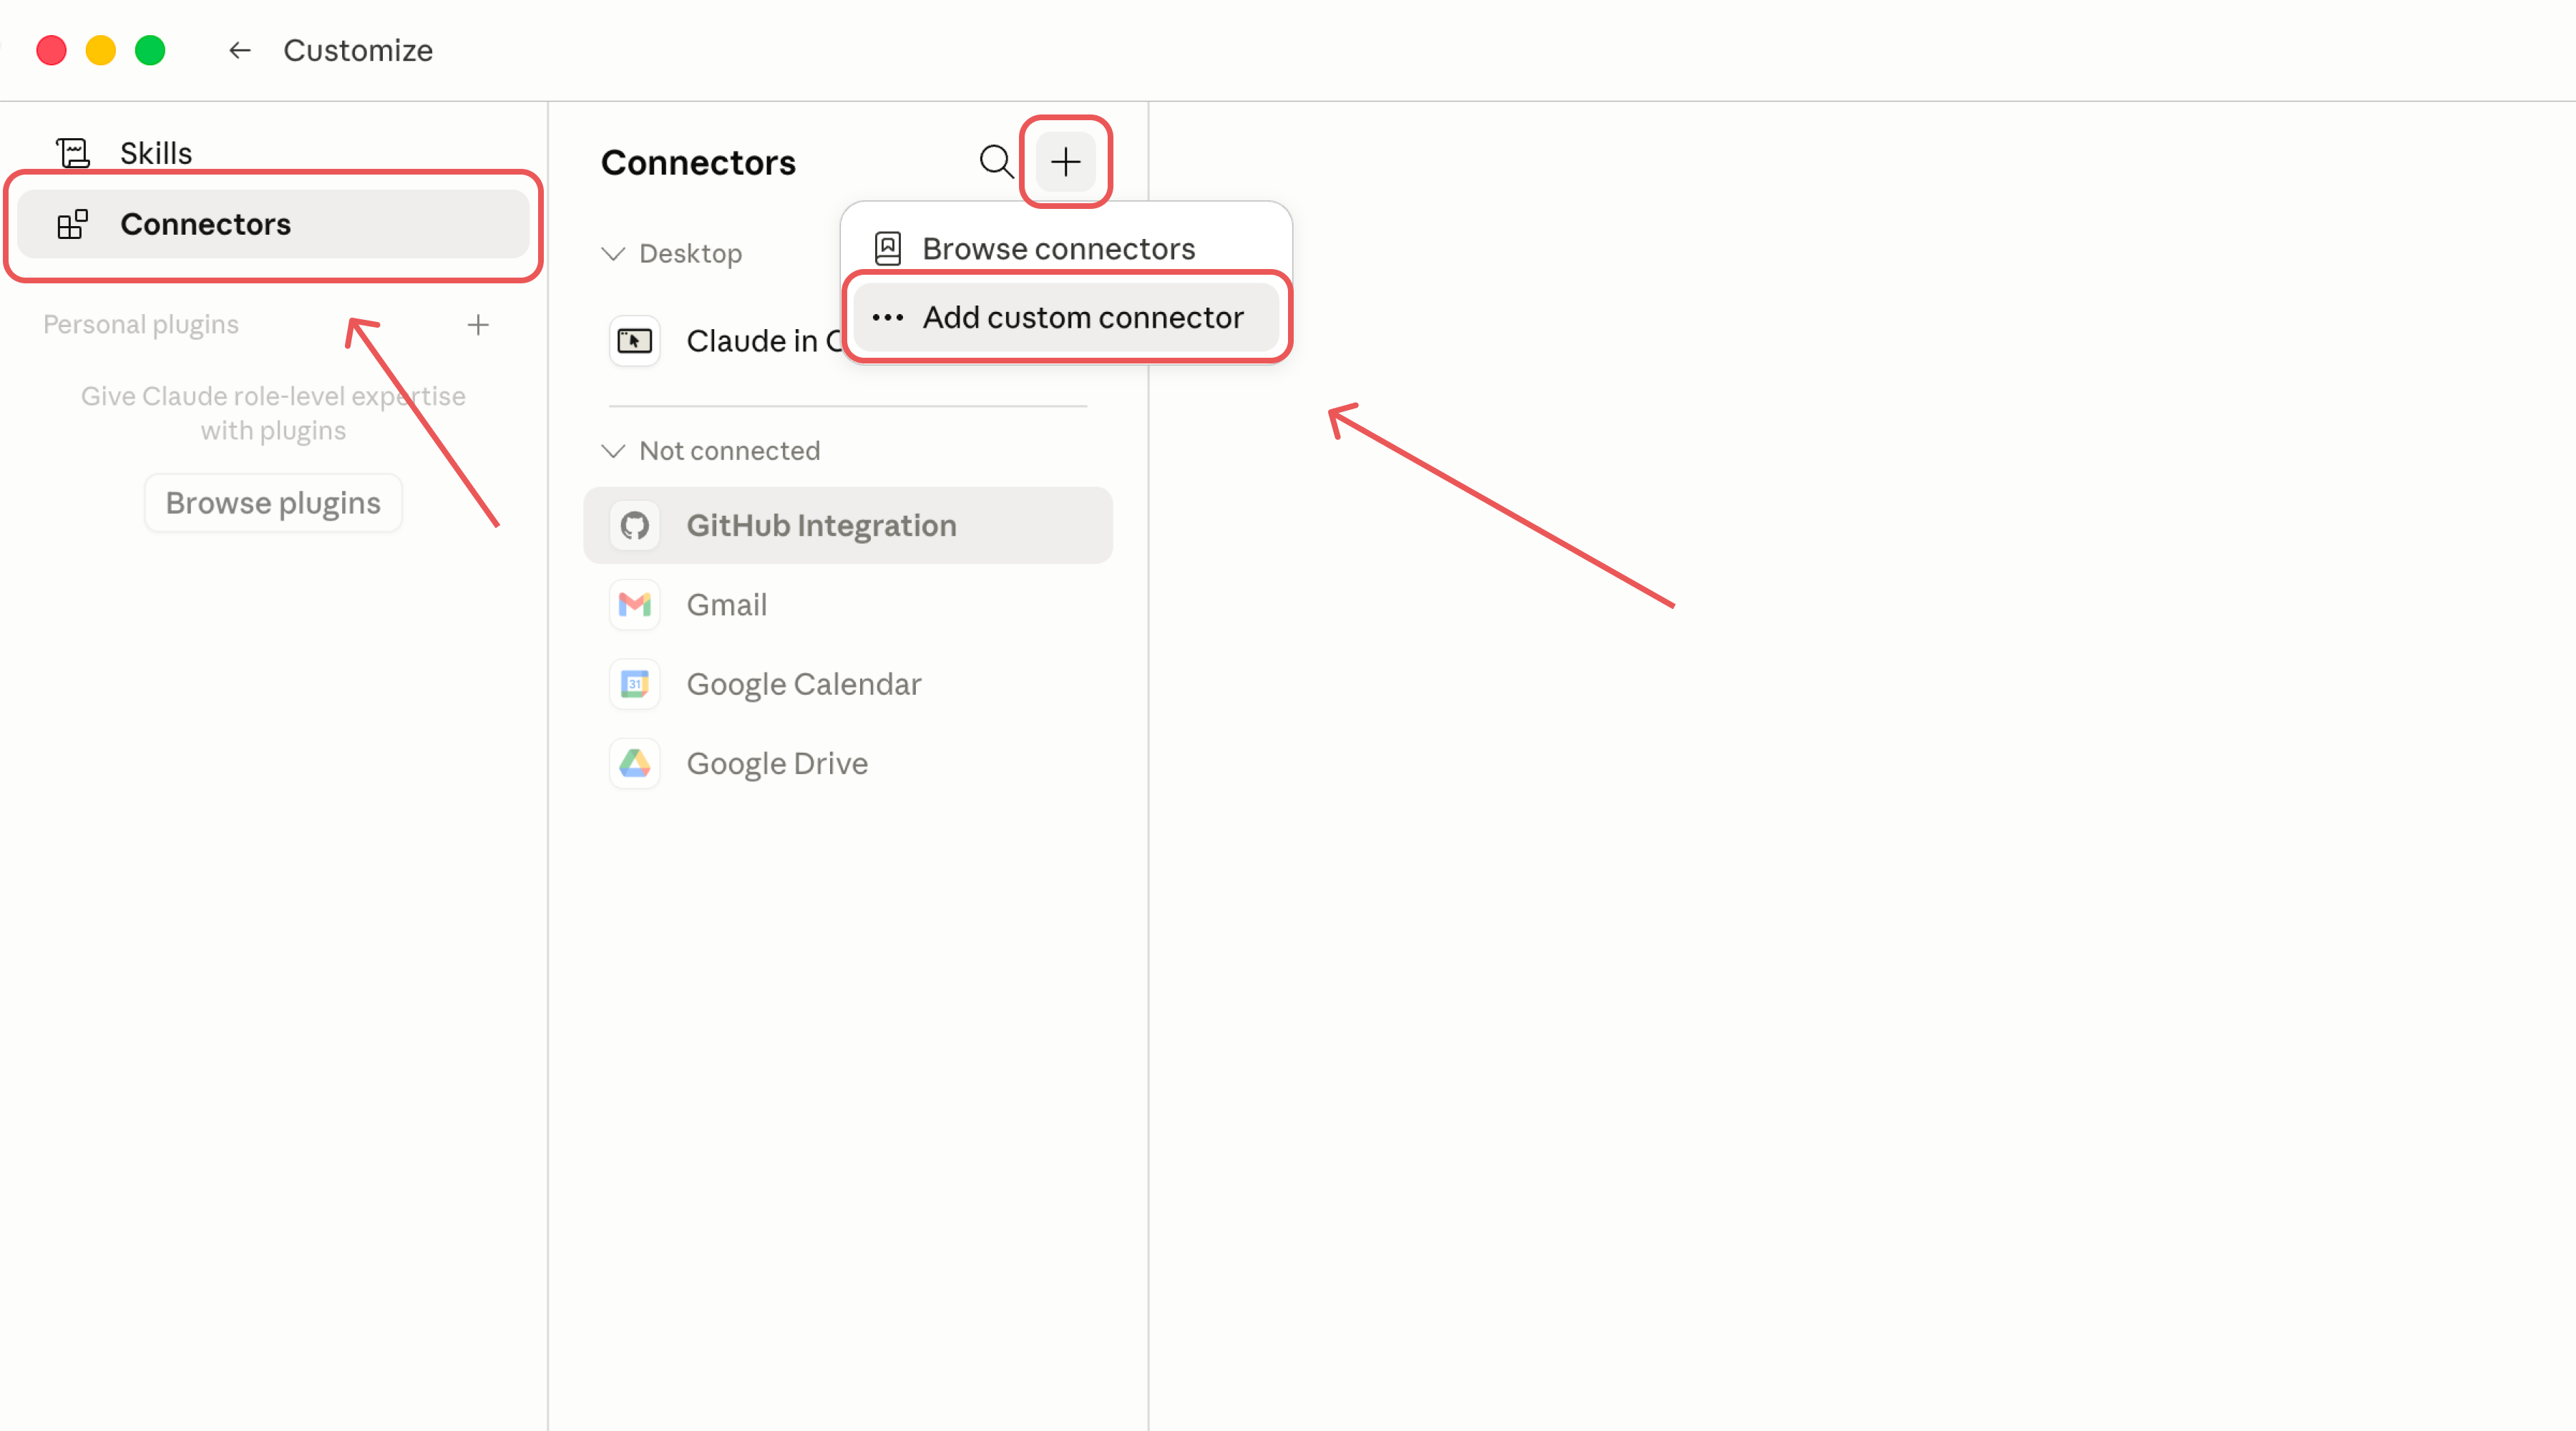The width and height of the screenshot is (2576, 1431).
Task: Click the Connectors blocks icon in sidebar
Action: (x=73, y=224)
